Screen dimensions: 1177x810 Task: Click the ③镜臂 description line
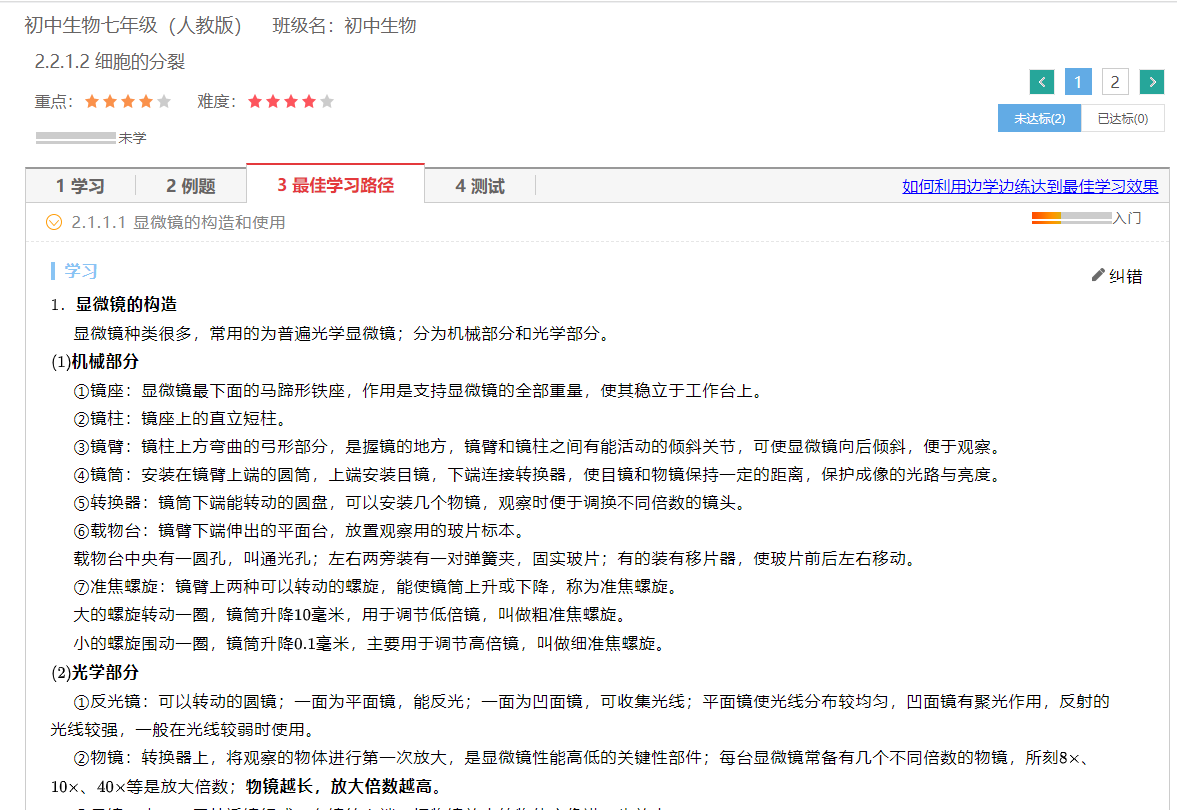pos(539,447)
